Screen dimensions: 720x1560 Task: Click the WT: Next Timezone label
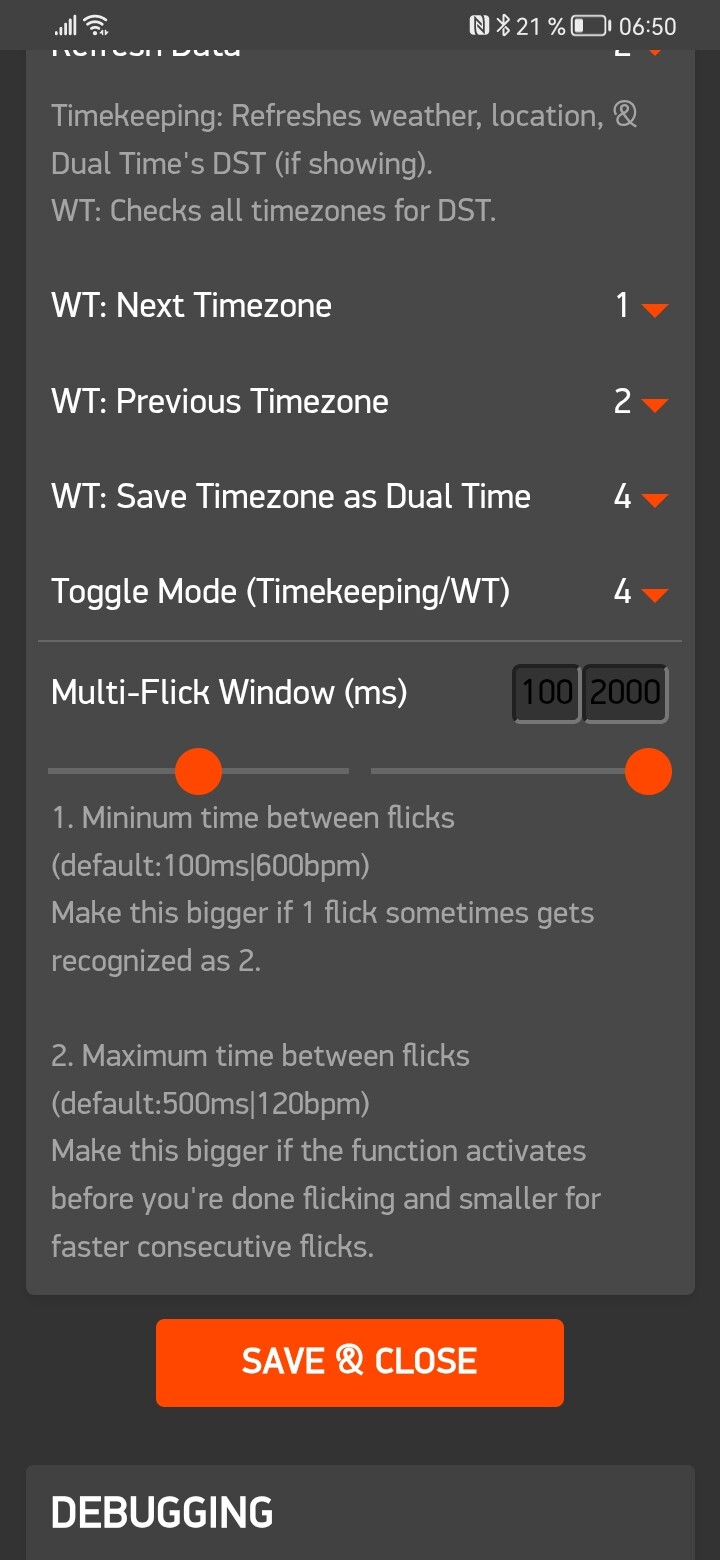pos(191,306)
